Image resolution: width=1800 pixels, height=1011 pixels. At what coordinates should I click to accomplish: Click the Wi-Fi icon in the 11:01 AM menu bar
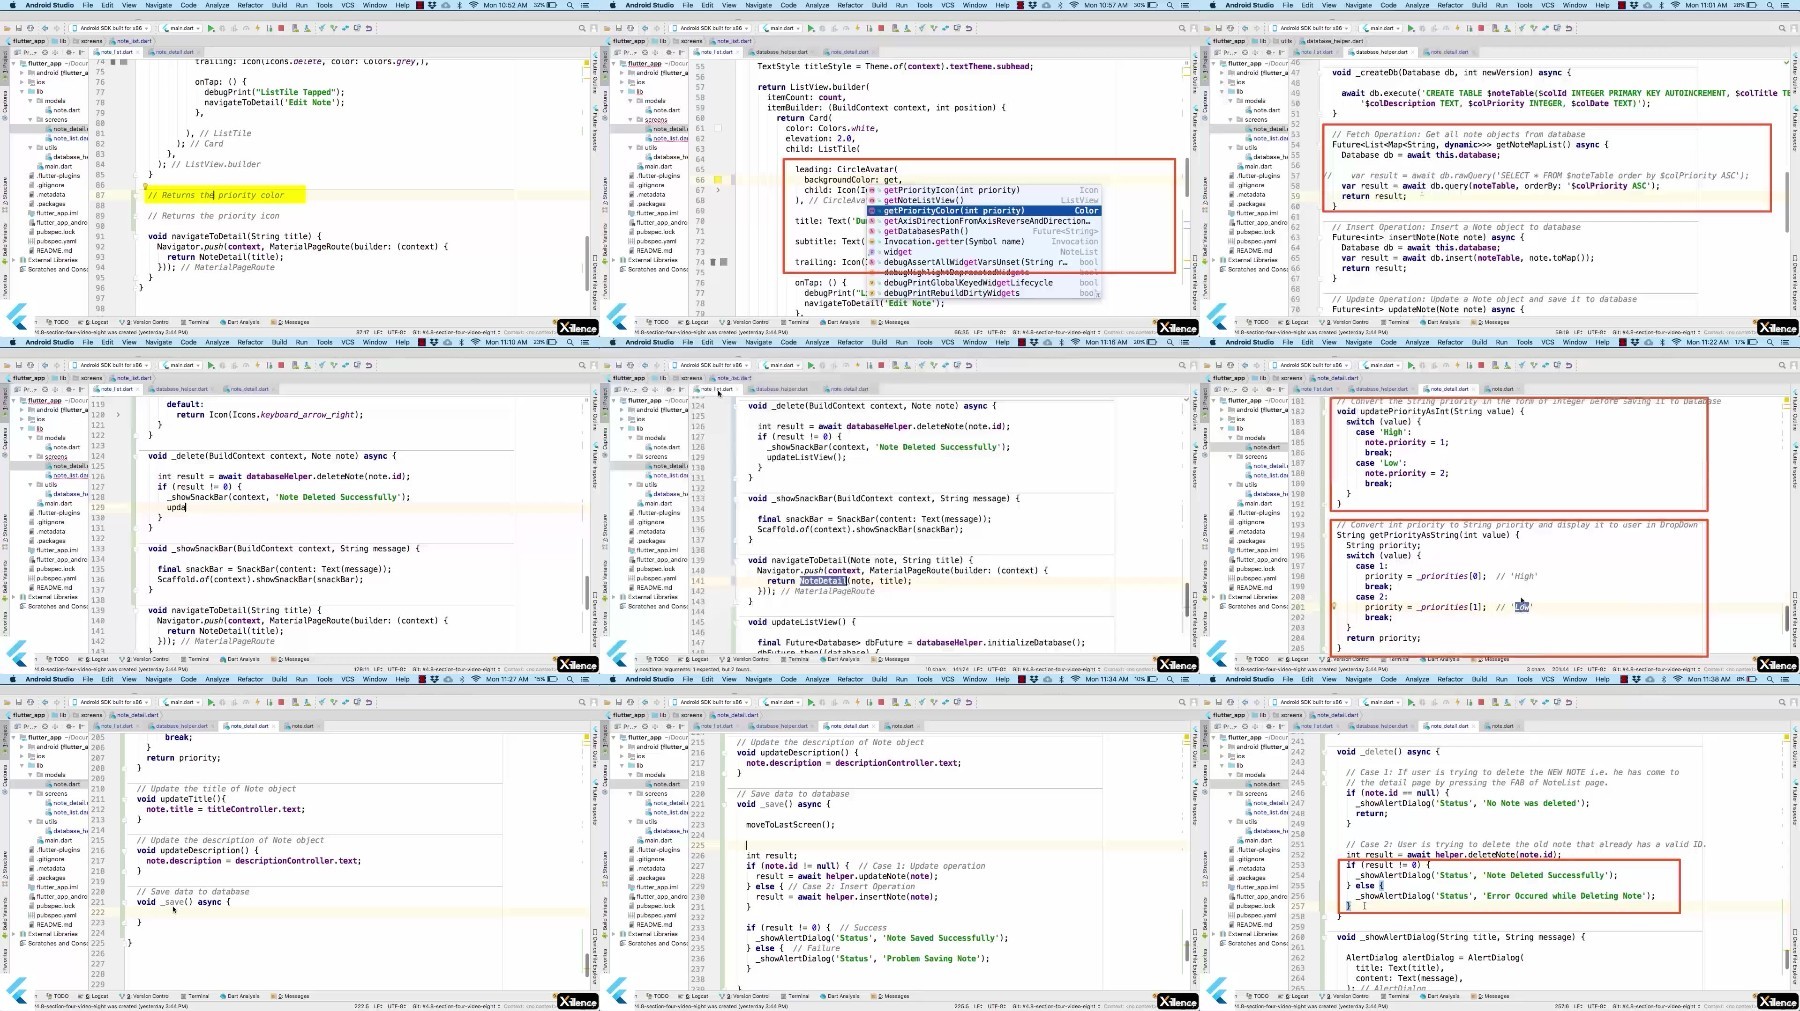pyautogui.click(x=1674, y=5)
